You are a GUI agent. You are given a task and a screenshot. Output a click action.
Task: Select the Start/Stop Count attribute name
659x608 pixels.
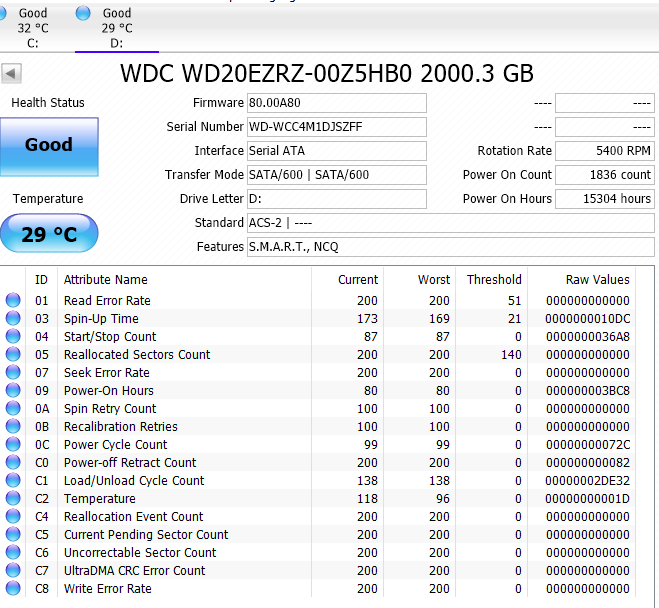click(x=110, y=337)
